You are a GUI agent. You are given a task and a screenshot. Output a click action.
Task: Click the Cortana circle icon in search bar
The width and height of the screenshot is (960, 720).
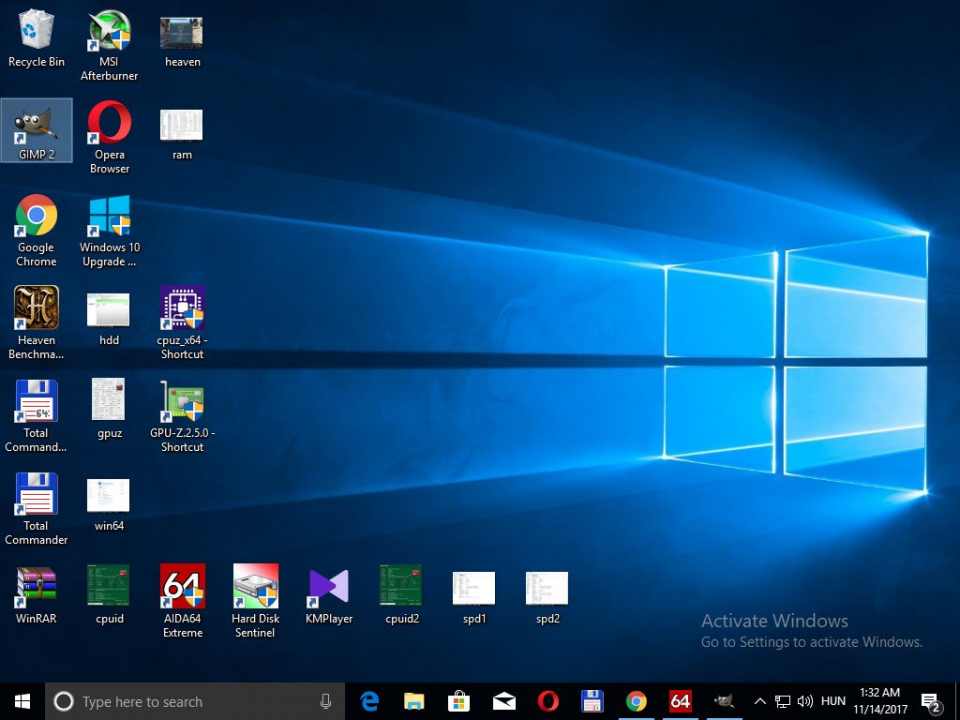pos(64,701)
